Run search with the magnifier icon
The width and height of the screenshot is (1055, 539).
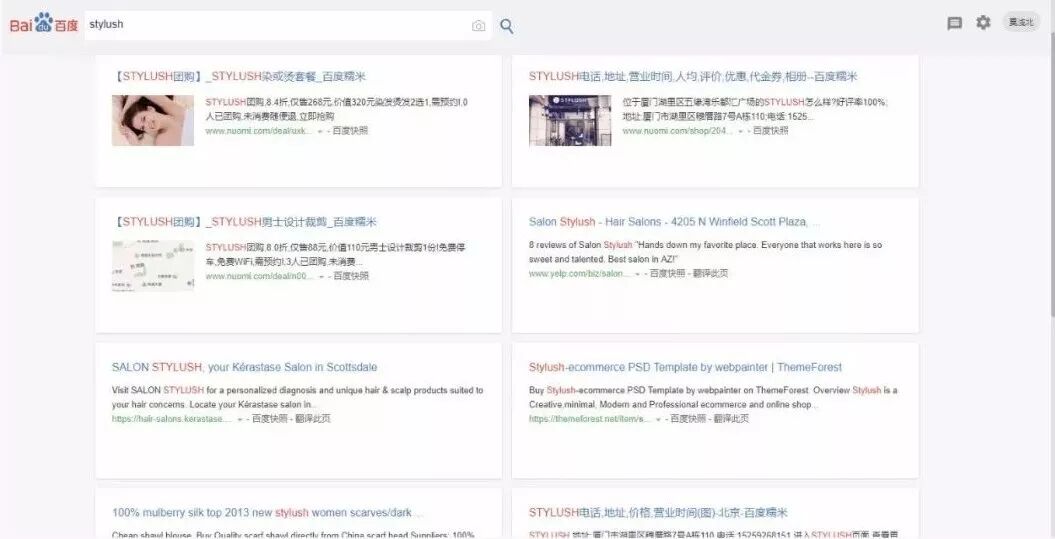[507, 26]
